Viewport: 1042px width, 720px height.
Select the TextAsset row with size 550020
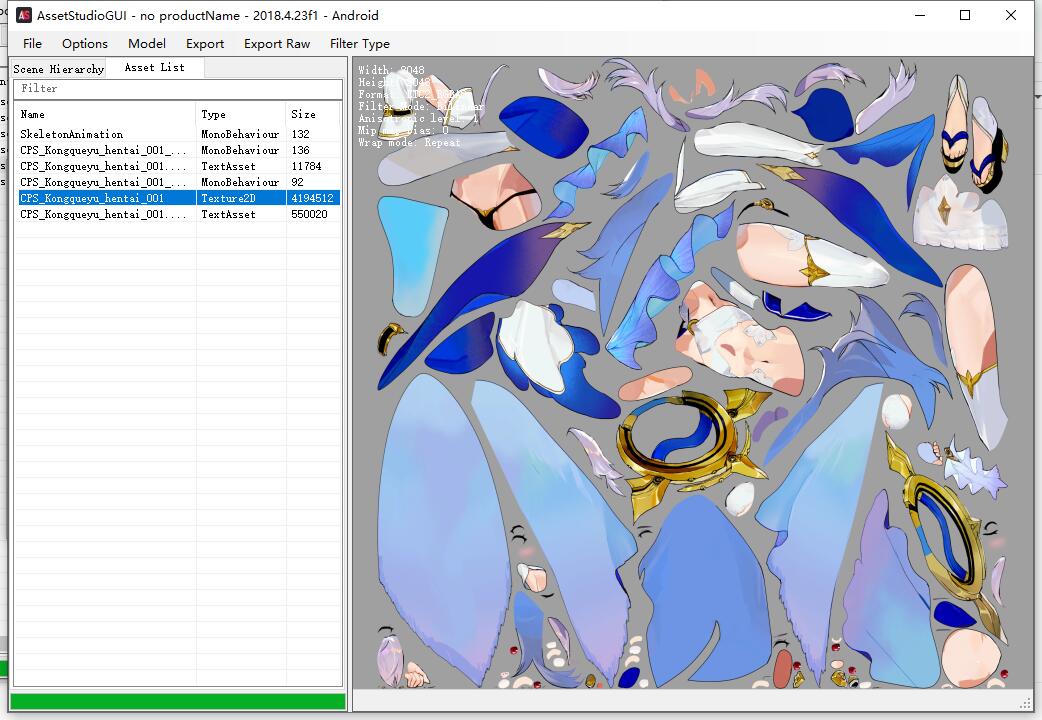(178, 214)
